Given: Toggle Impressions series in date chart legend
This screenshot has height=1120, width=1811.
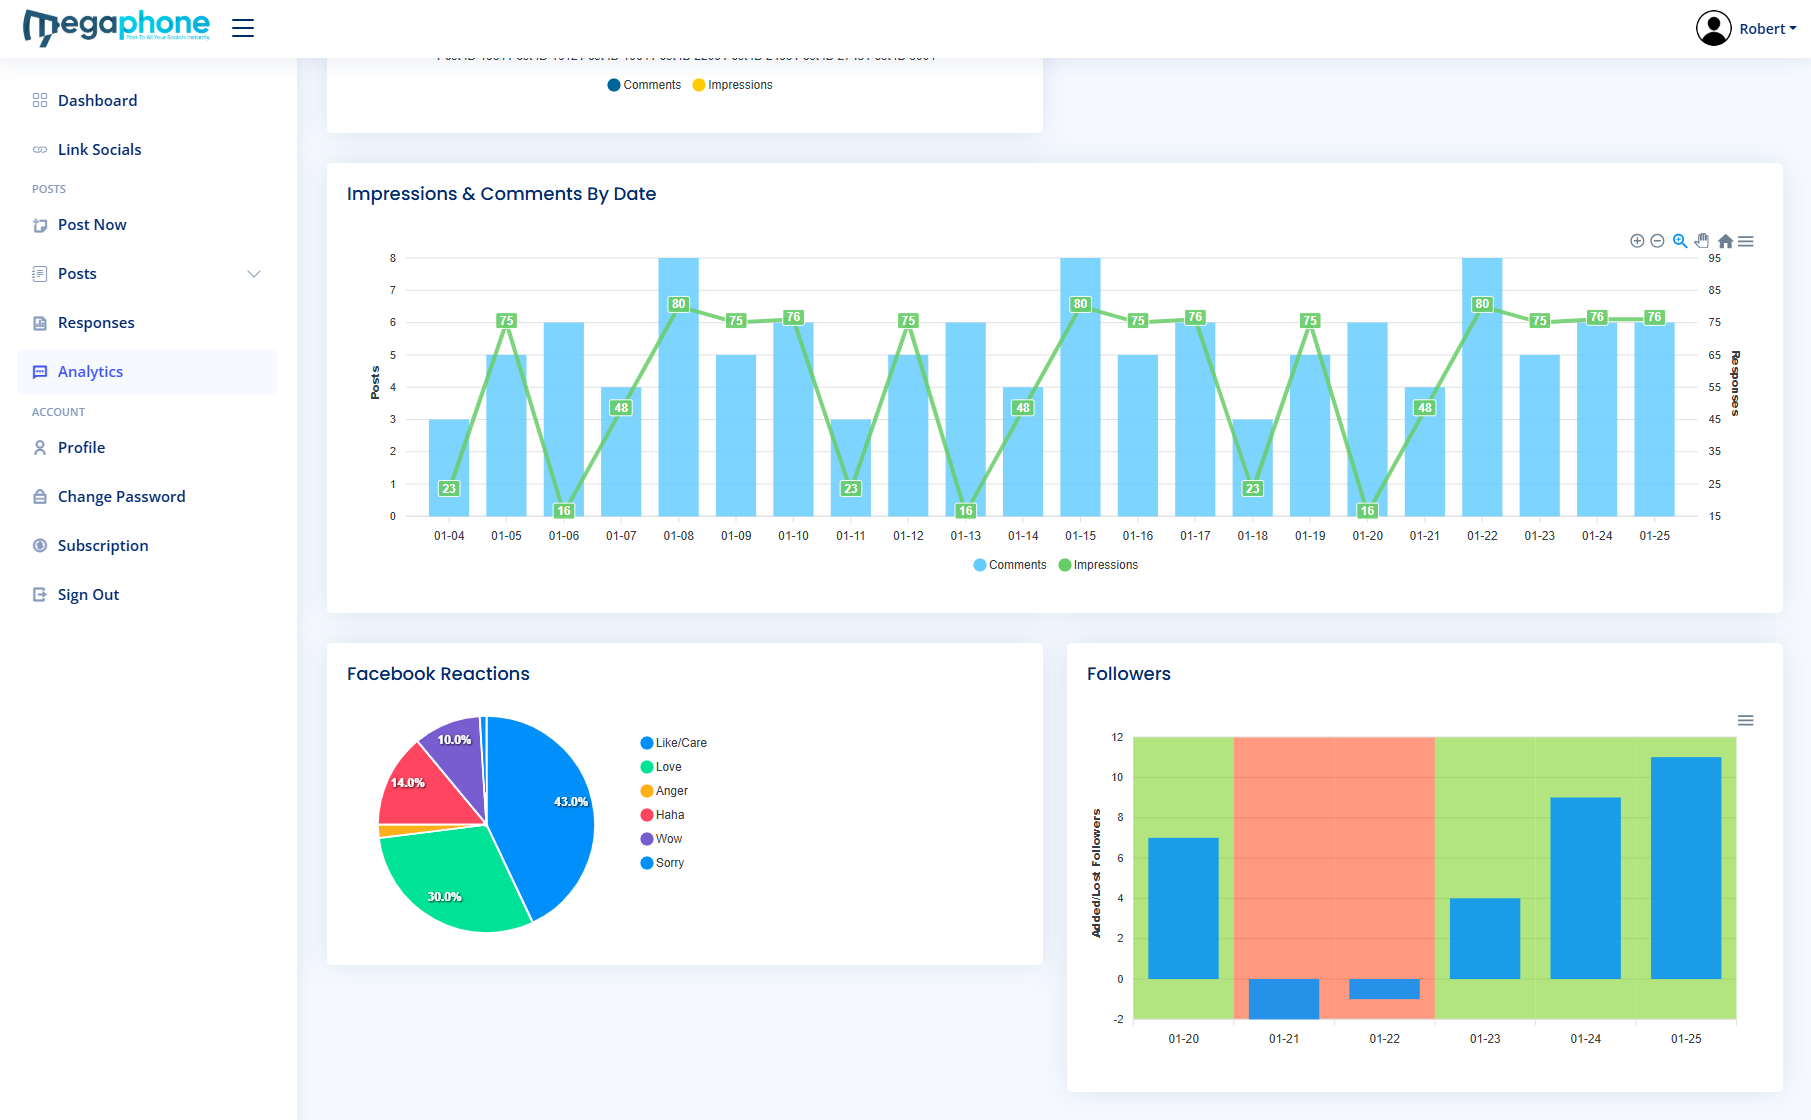Looking at the screenshot, I should (x=1098, y=565).
